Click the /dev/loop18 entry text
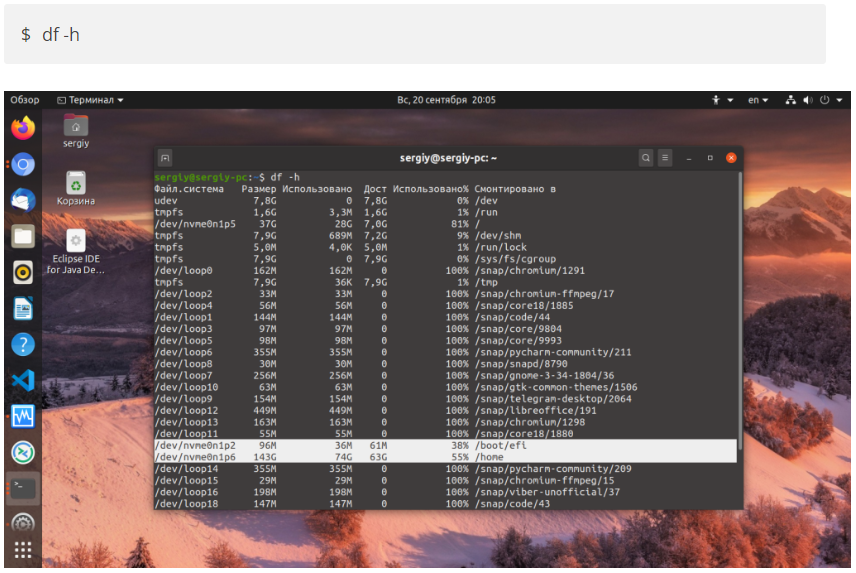Image resolution: width=856 pixels, height=573 pixels. (186, 503)
